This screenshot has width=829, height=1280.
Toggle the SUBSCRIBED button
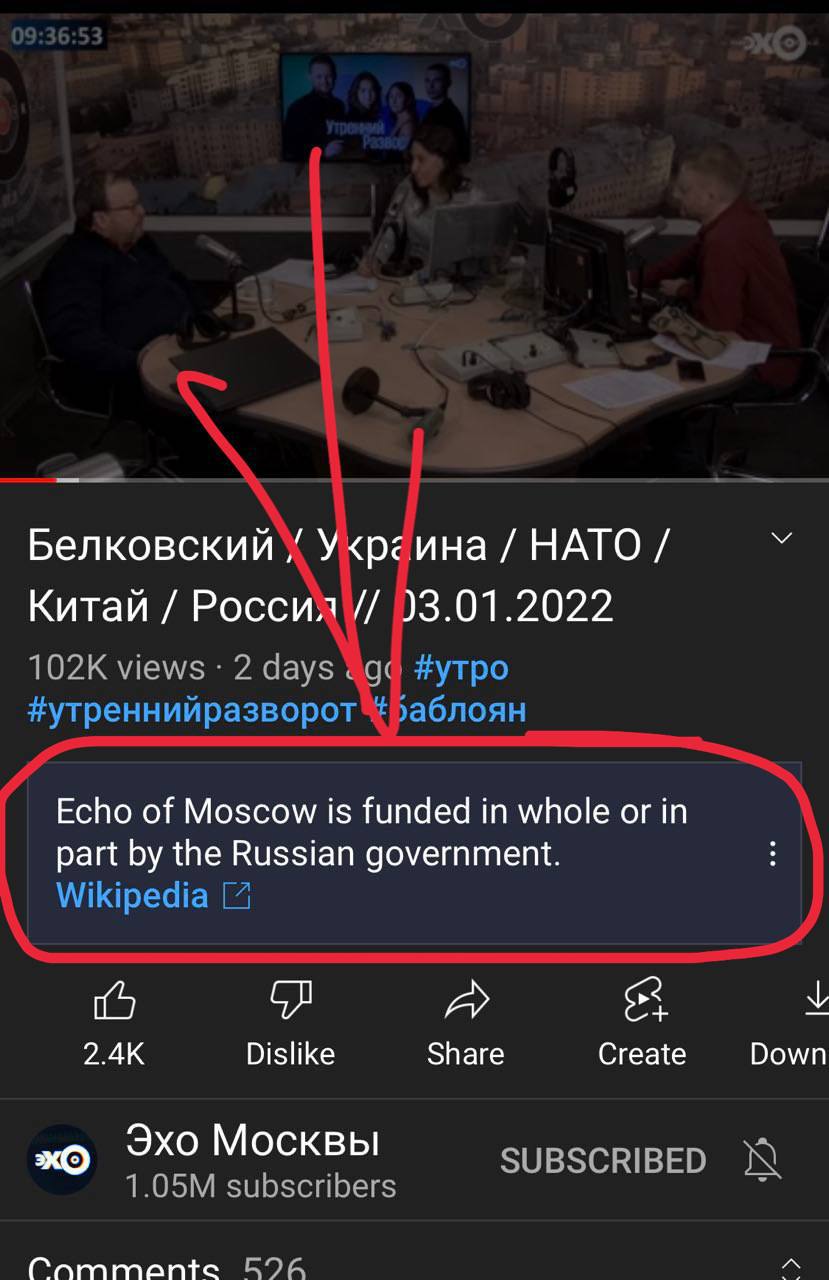pyautogui.click(x=603, y=1161)
